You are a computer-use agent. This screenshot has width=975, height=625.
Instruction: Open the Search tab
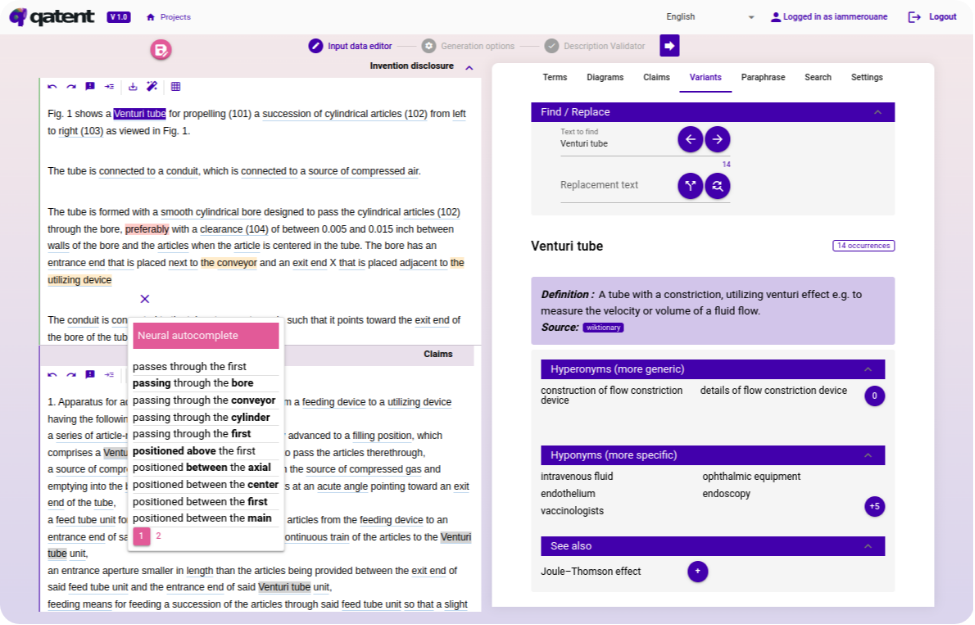tap(818, 77)
